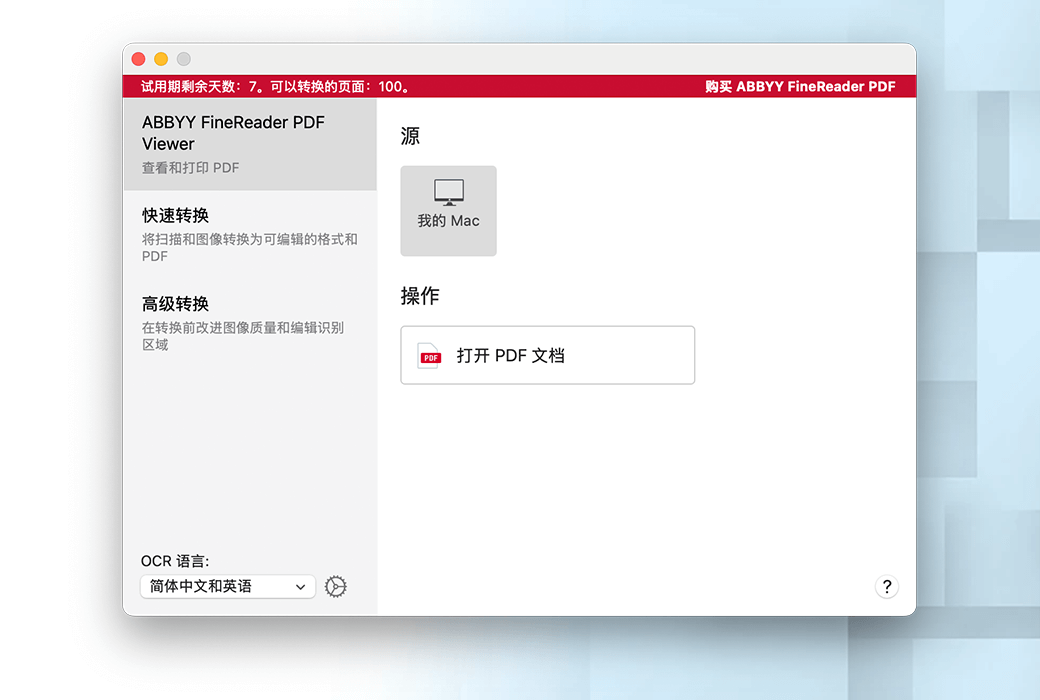Switch to the 快速转换 sidebar section
The width and height of the screenshot is (1040, 700).
click(x=176, y=215)
